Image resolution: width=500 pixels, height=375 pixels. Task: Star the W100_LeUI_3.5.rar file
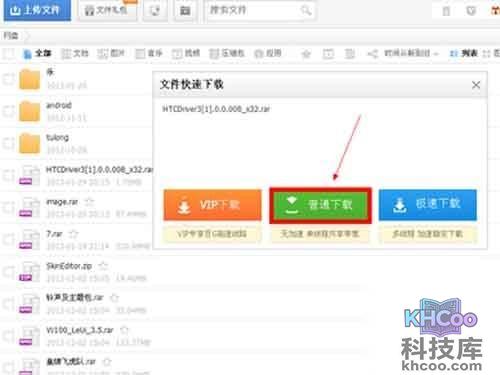click(124, 330)
